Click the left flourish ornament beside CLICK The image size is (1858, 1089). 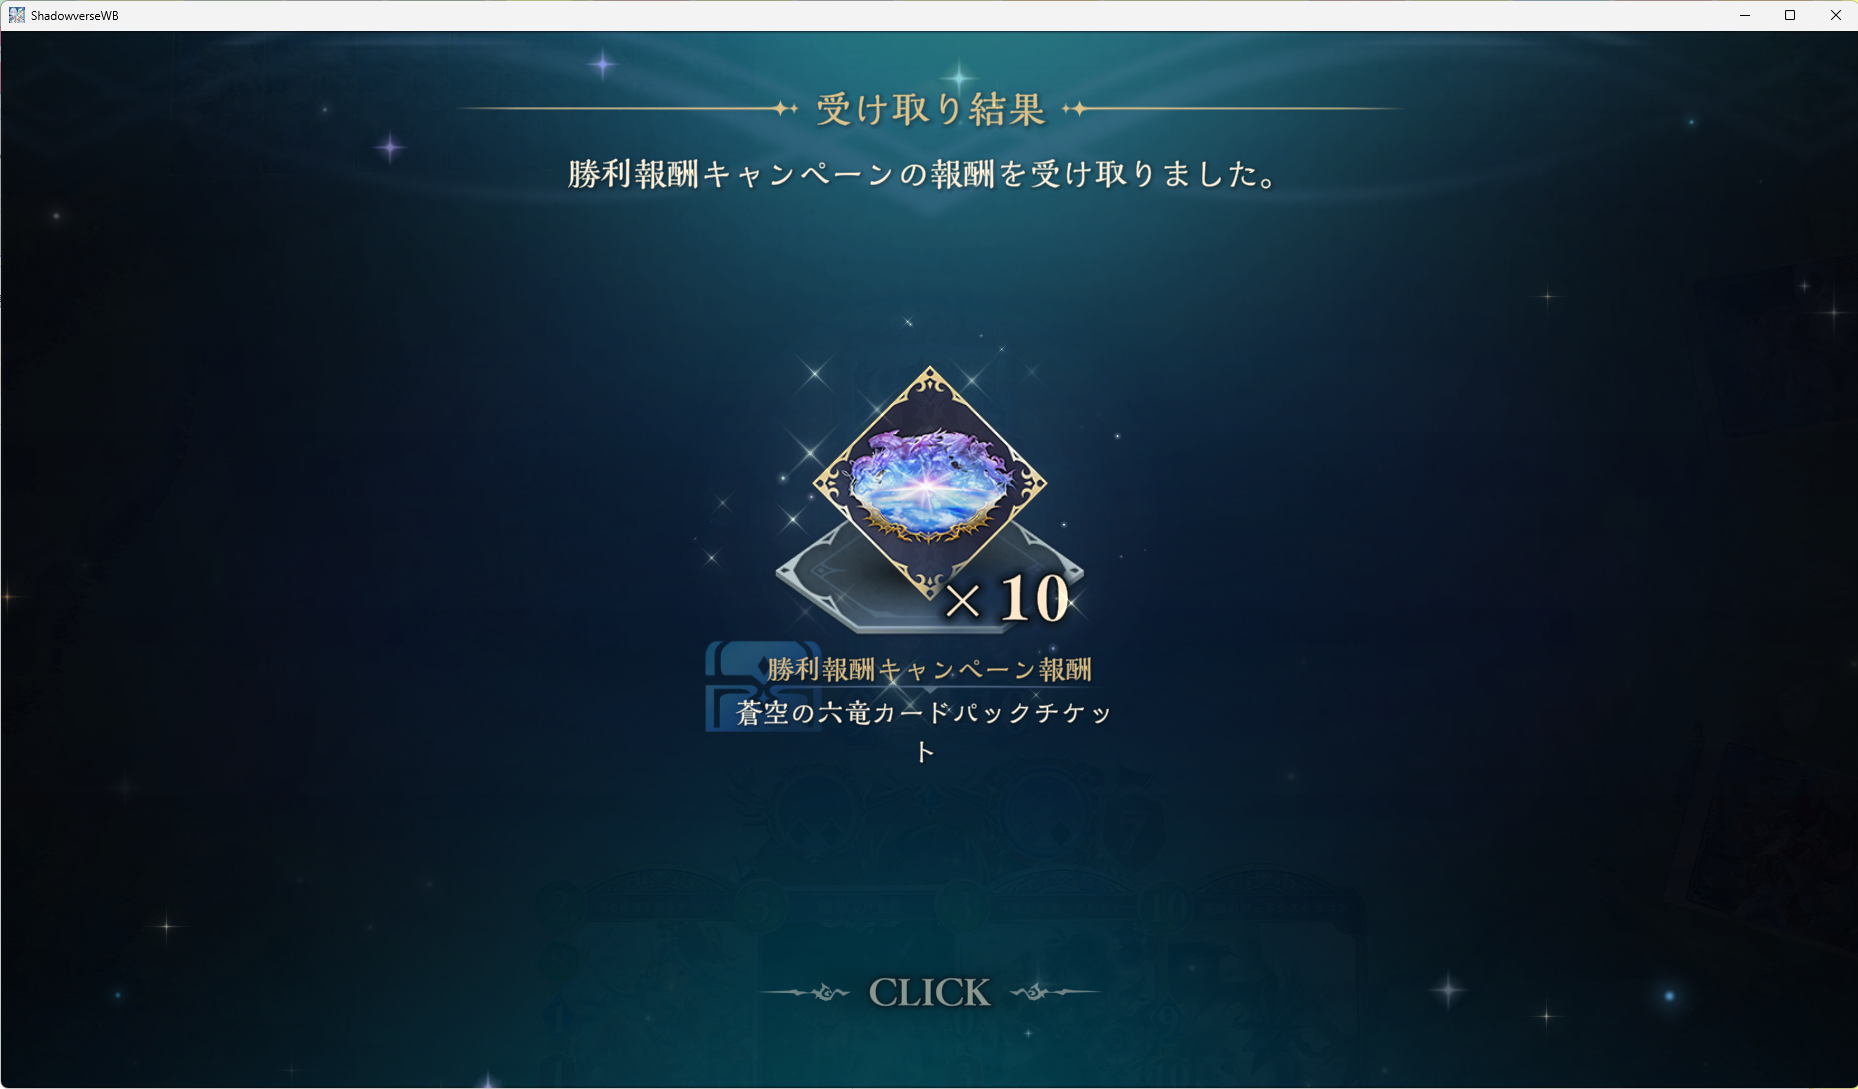point(807,992)
